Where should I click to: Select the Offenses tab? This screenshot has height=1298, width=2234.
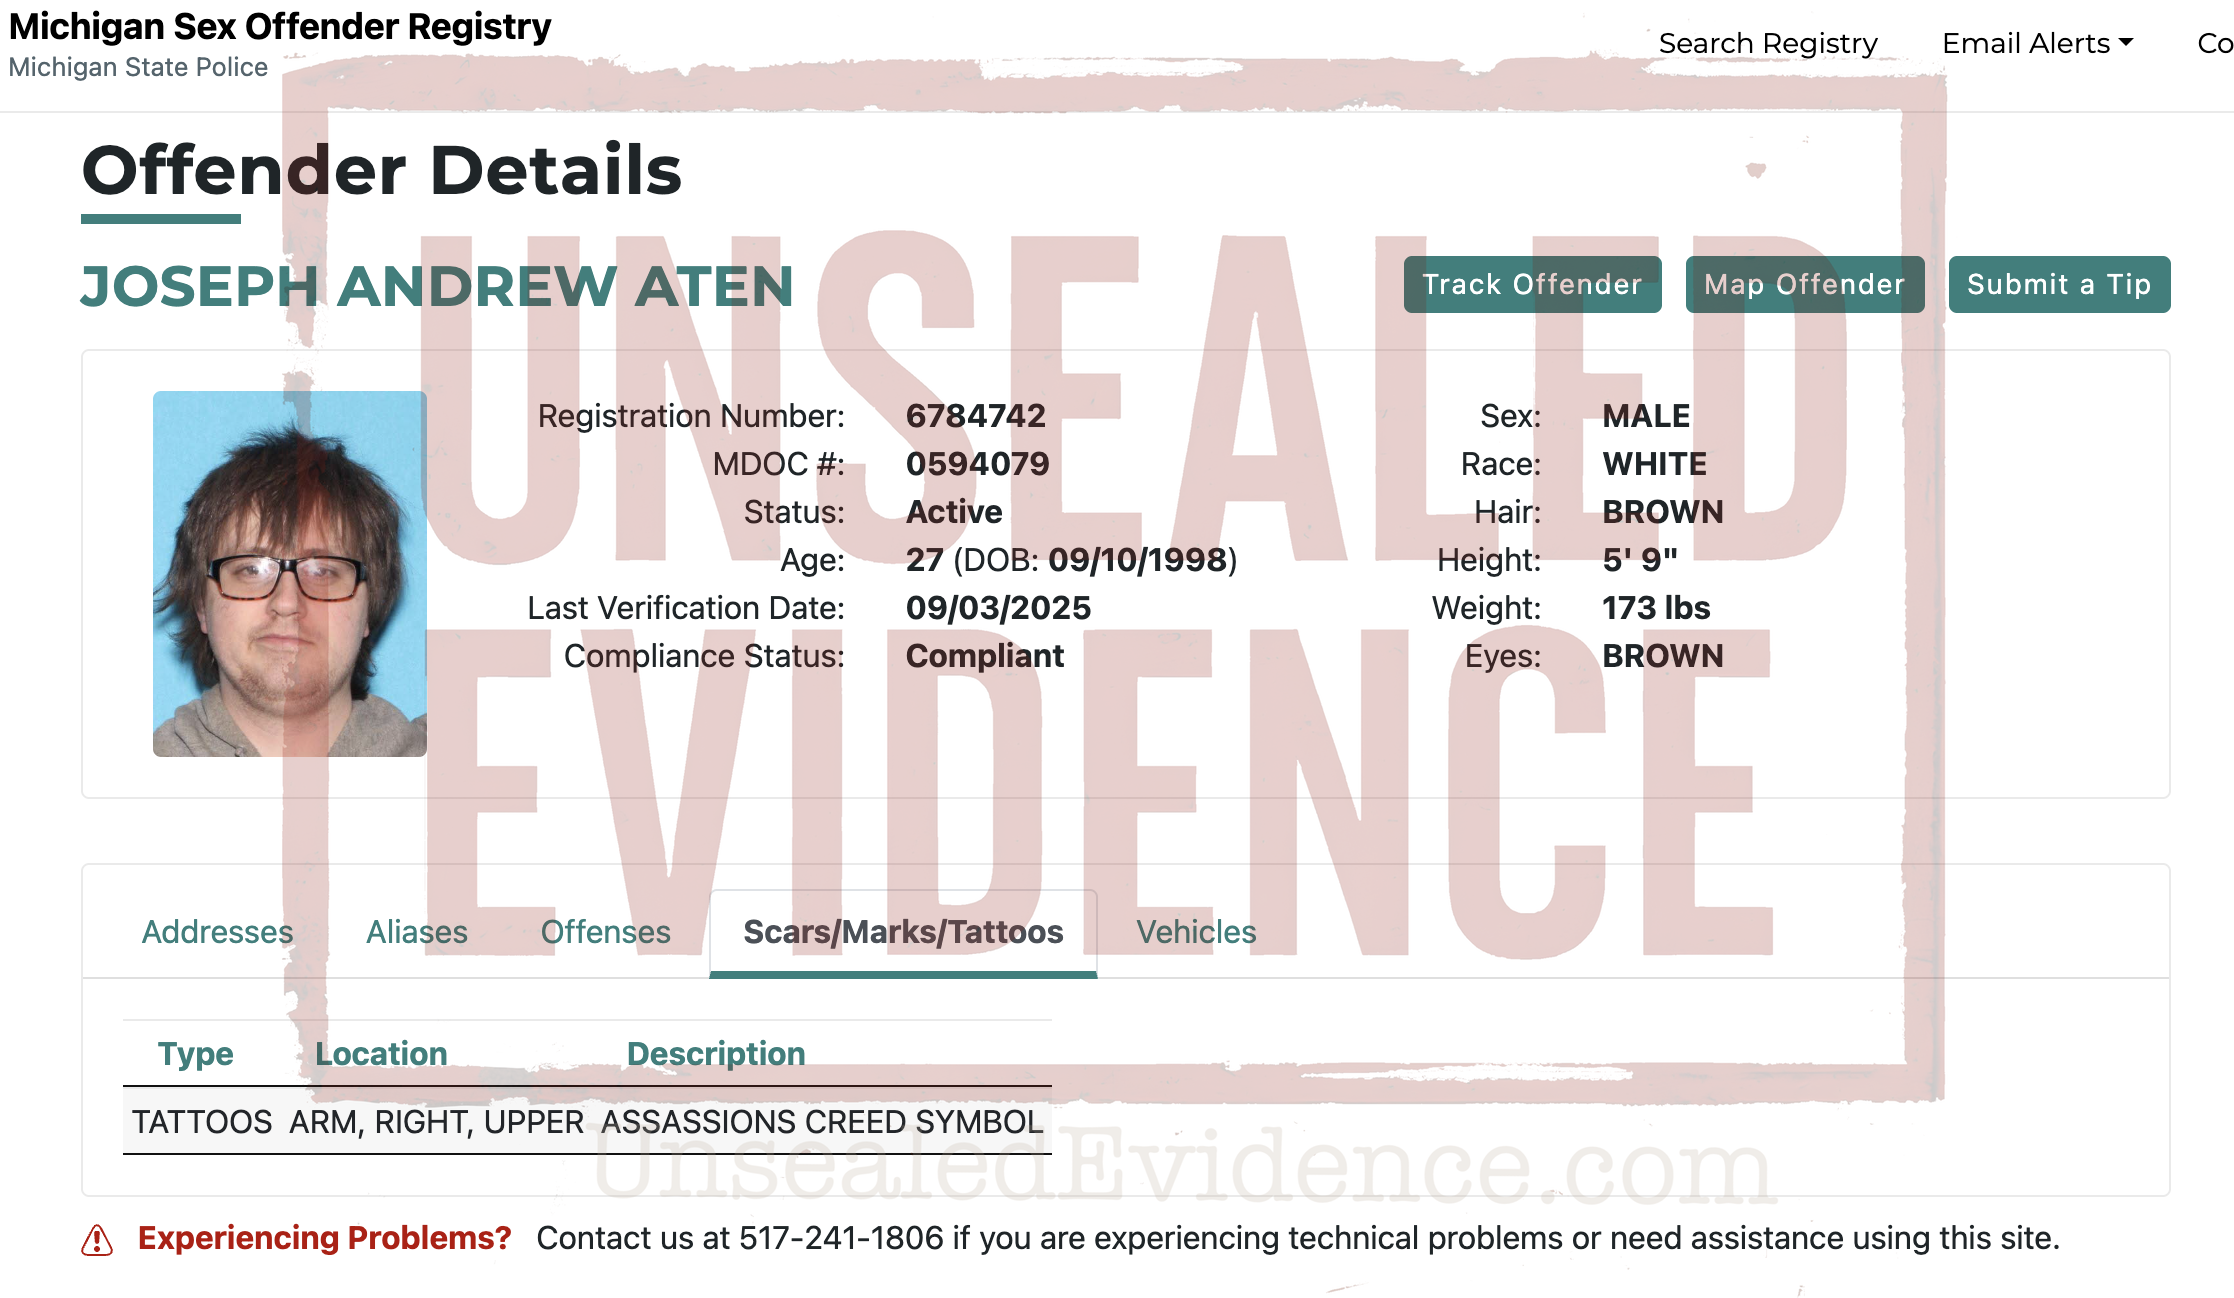click(x=605, y=931)
